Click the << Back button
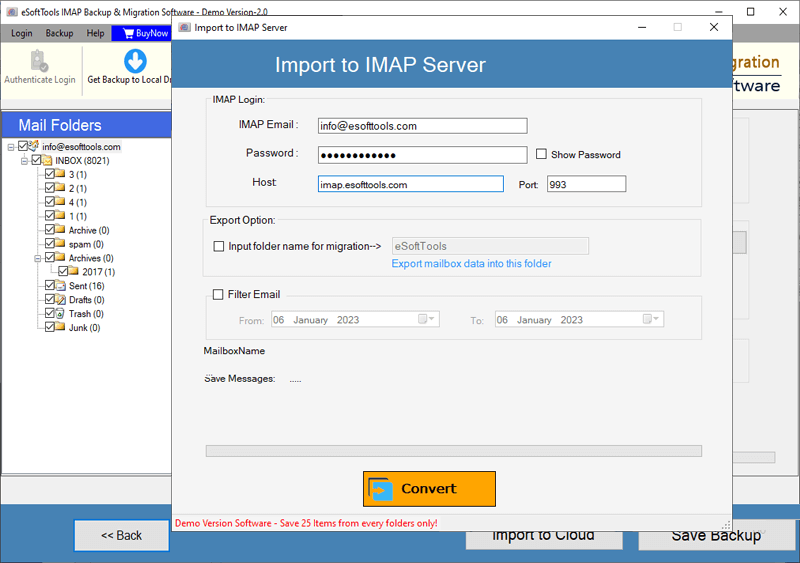The width and height of the screenshot is (800, 563). pyautogui.click(x=121, y=535)
